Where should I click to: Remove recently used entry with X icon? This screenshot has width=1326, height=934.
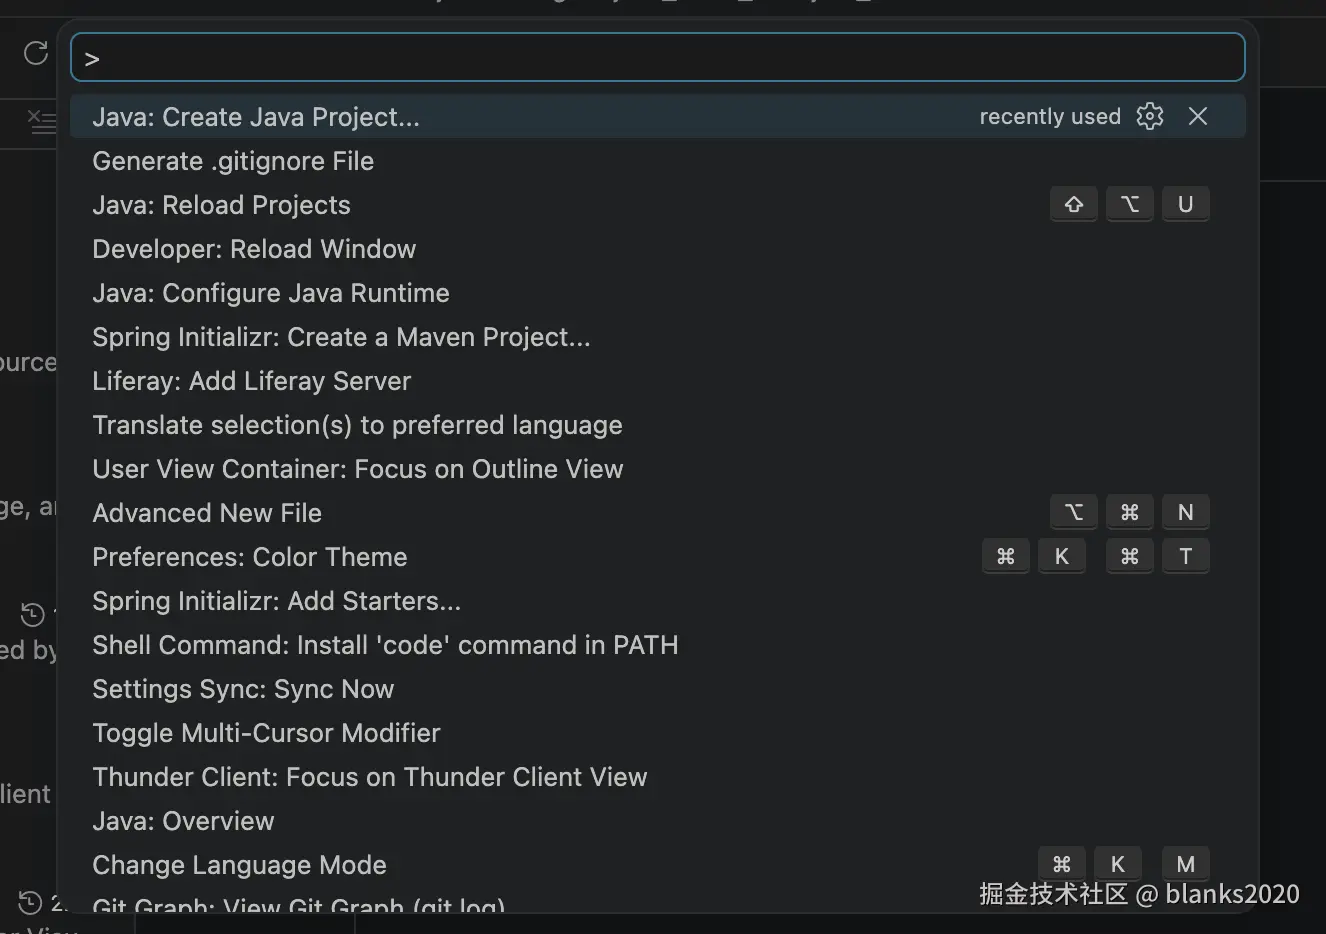click(1198, 117)
